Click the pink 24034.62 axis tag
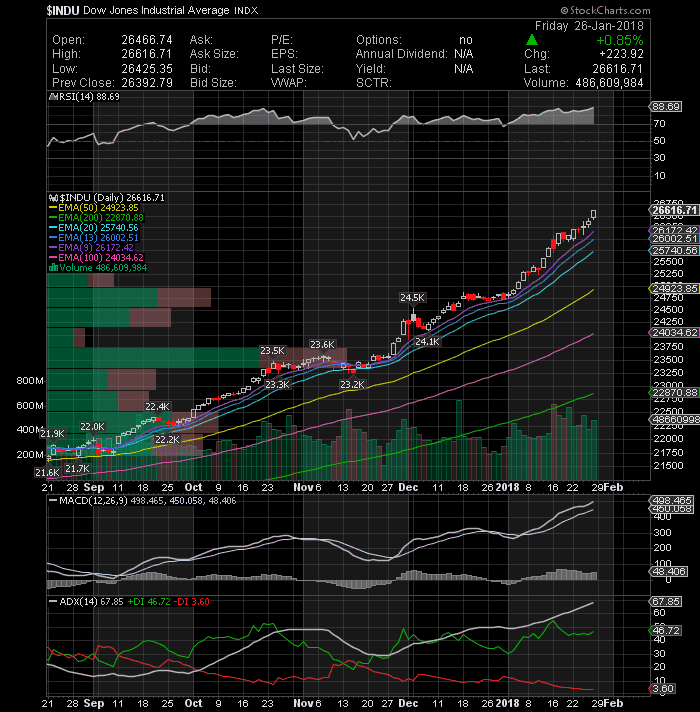Viewport: 700px width, 712px height. point(675,332)
